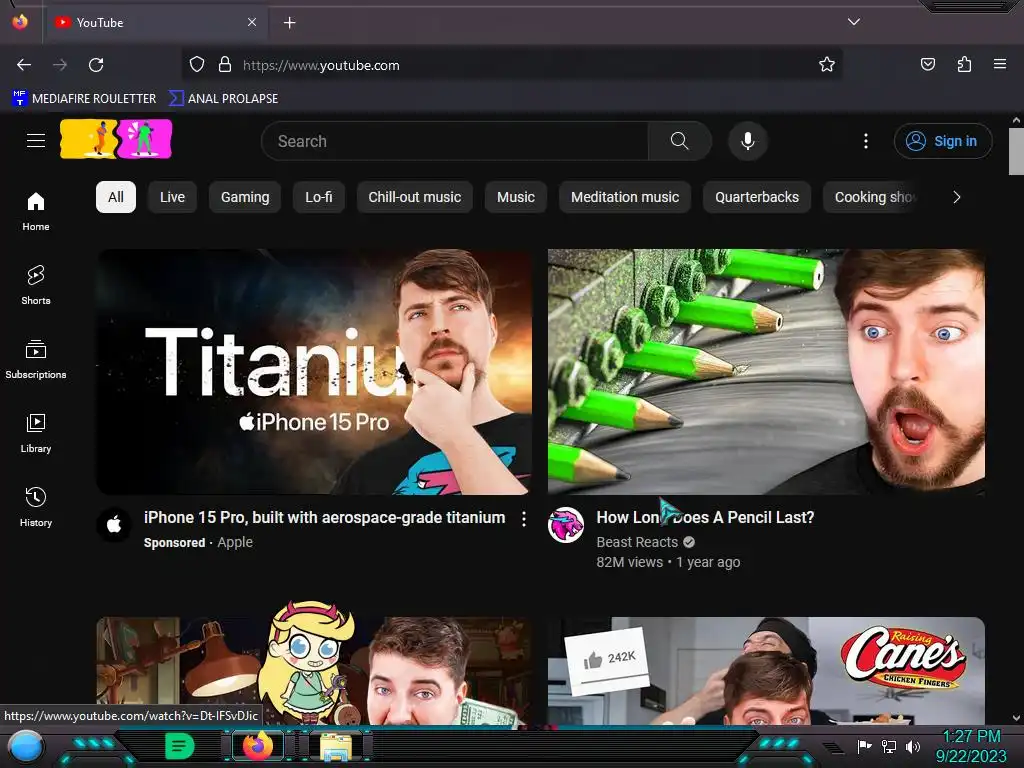Open the second bookmarks toolbar item
This screenshot has height=768, width=1024.
click(x=224, y=99)
